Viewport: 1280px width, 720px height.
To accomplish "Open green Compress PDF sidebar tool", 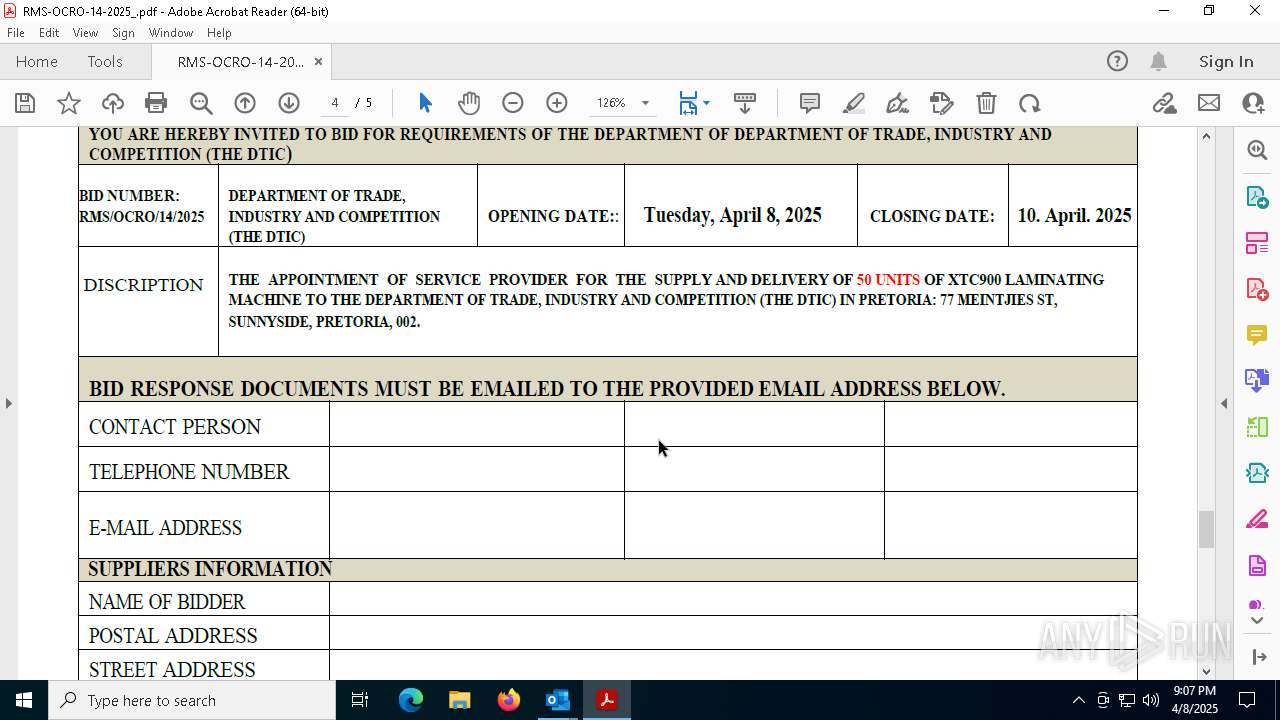I will (x=1257, y=427).
